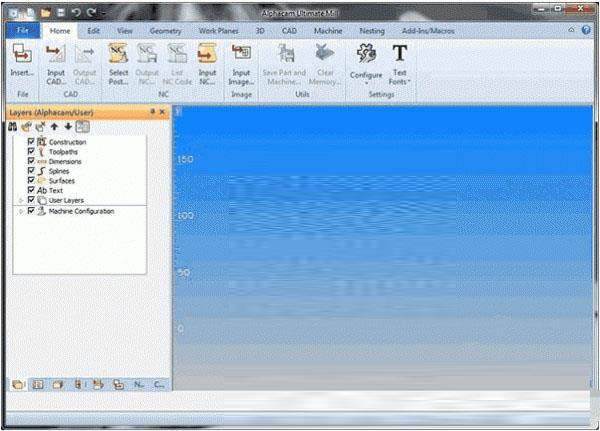Open the Input NC command
The width and height of the screenshot is (600, 431).
(207, 64)
